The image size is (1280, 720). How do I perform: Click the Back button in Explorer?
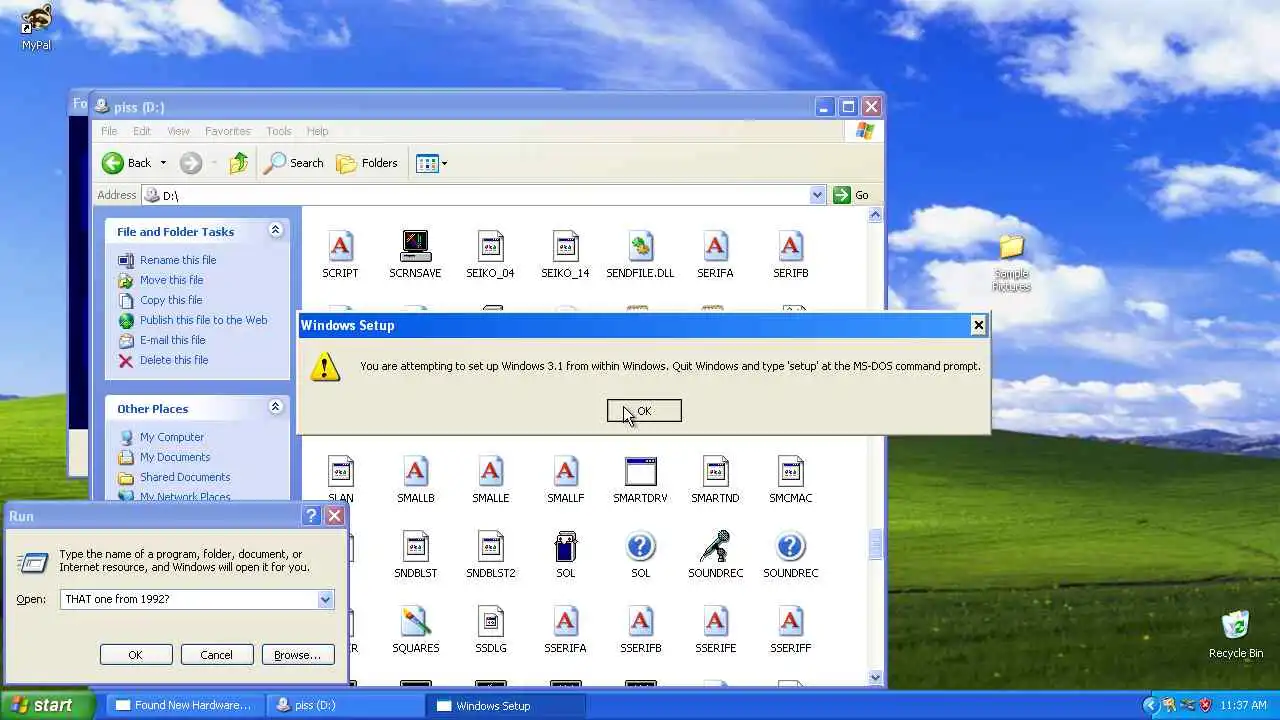point(127,163)
